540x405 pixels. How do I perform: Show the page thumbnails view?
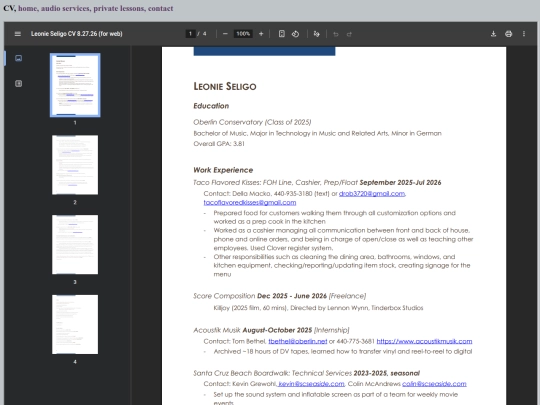(19, 58)
